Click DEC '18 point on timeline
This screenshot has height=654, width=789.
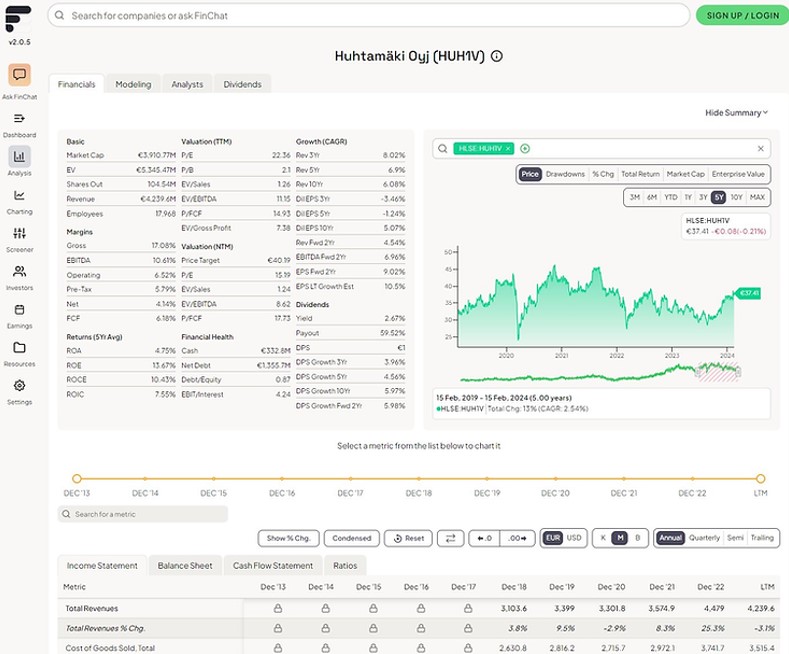point(419,478)
